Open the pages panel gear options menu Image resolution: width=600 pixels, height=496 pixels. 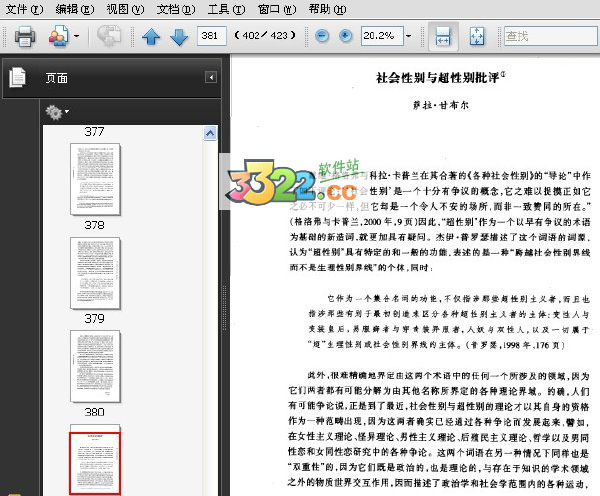(56, 112)
